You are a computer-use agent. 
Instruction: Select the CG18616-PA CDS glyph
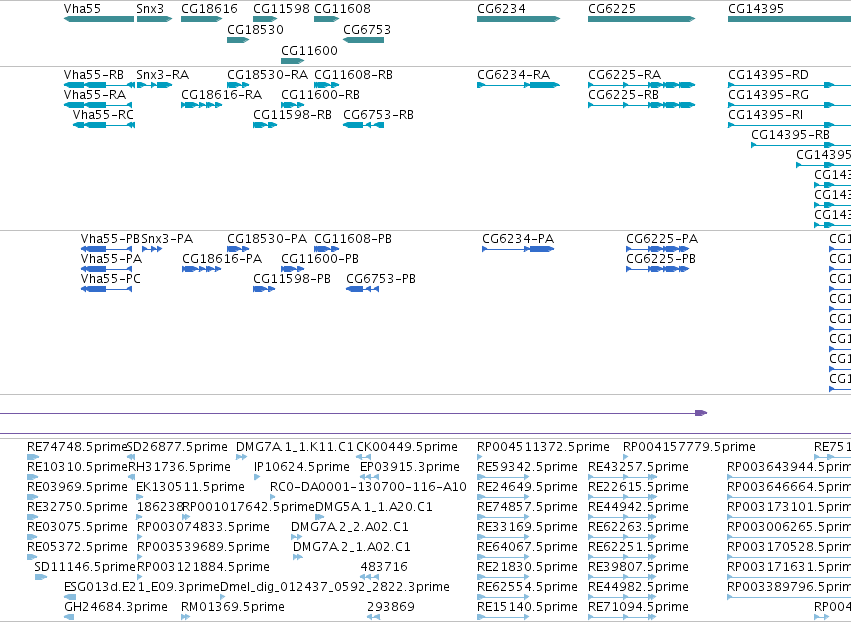point(201,269)
